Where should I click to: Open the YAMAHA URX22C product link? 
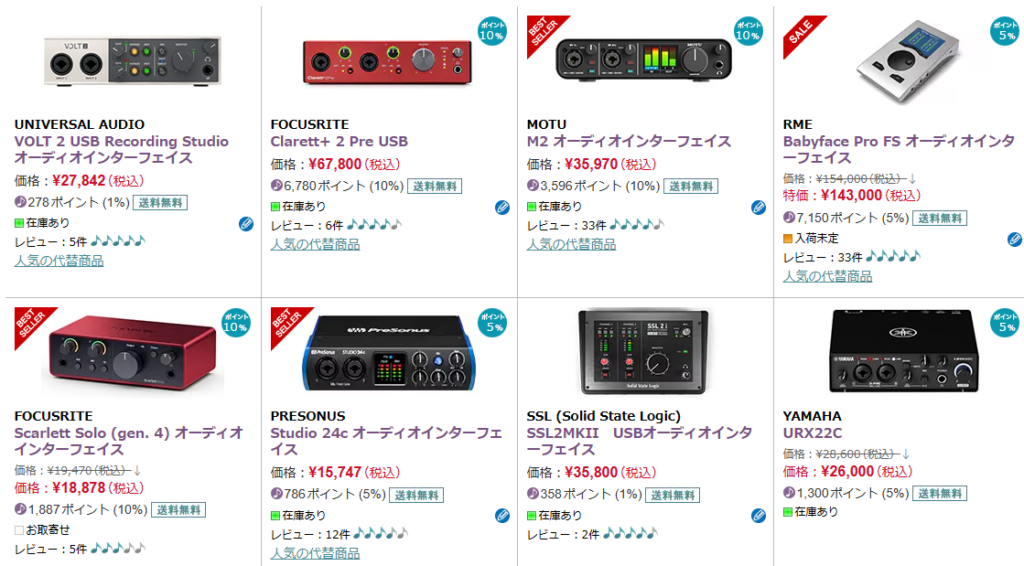pos(812,433)
